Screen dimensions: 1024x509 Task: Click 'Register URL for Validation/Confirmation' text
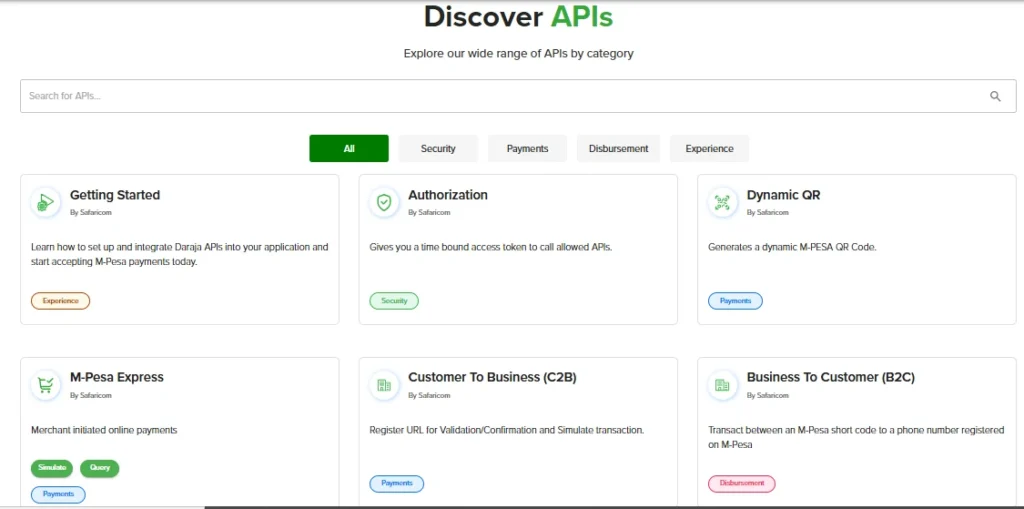[507, 430]
